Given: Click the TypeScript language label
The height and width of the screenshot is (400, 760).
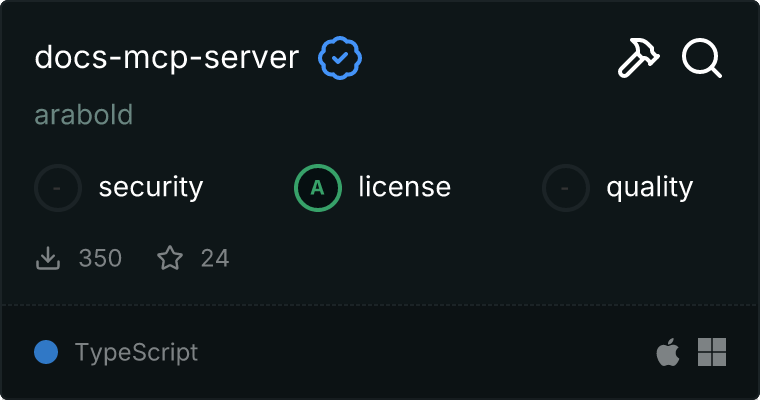Looking at the screenshot, I should click(x=136, y=352).
